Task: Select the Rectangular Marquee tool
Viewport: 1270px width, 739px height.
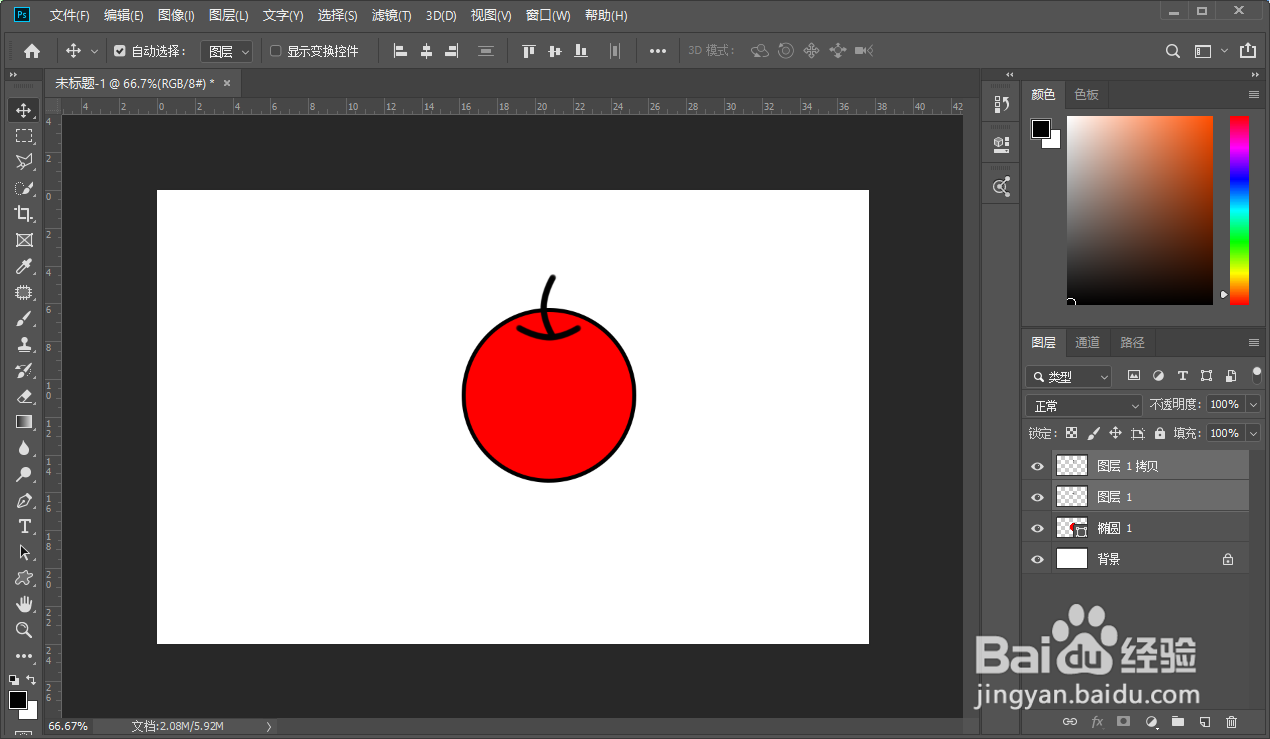Action: (x=24, y=135)
